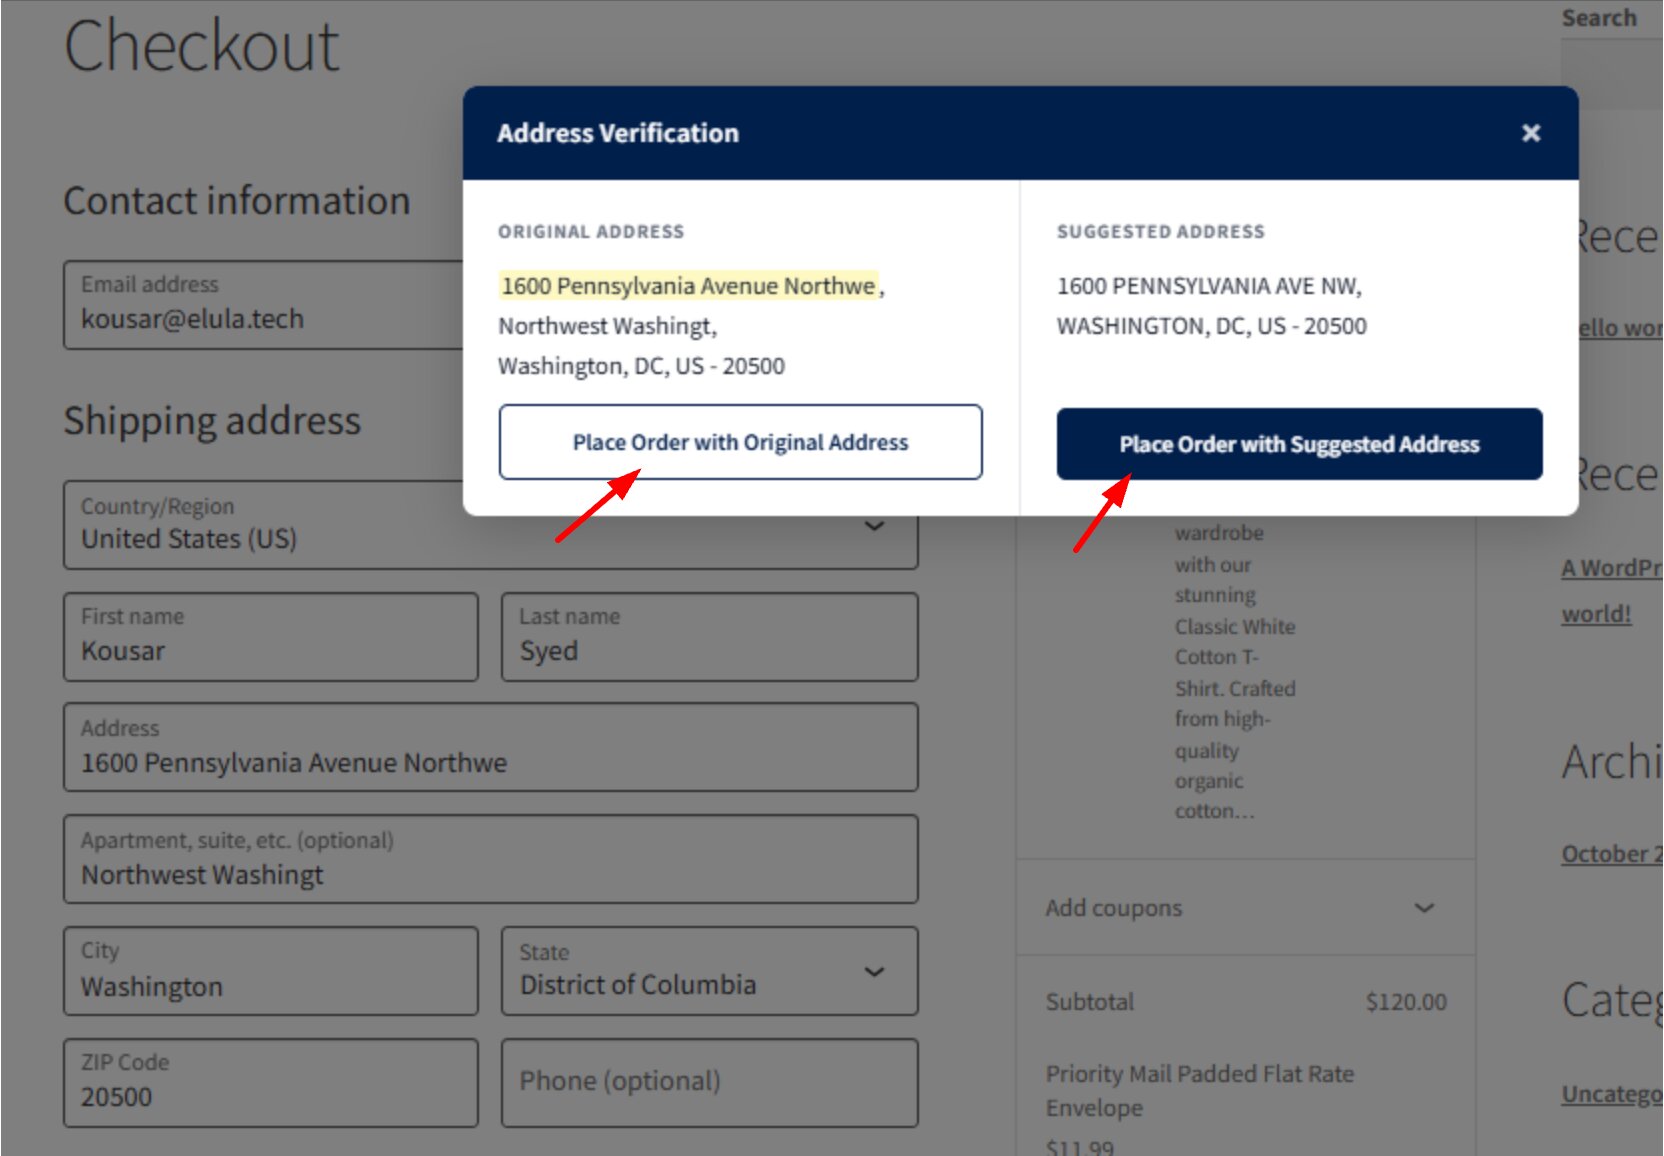Expand the Add coupons section
1664x1156 pixels.
click(x=1245, y=908)
